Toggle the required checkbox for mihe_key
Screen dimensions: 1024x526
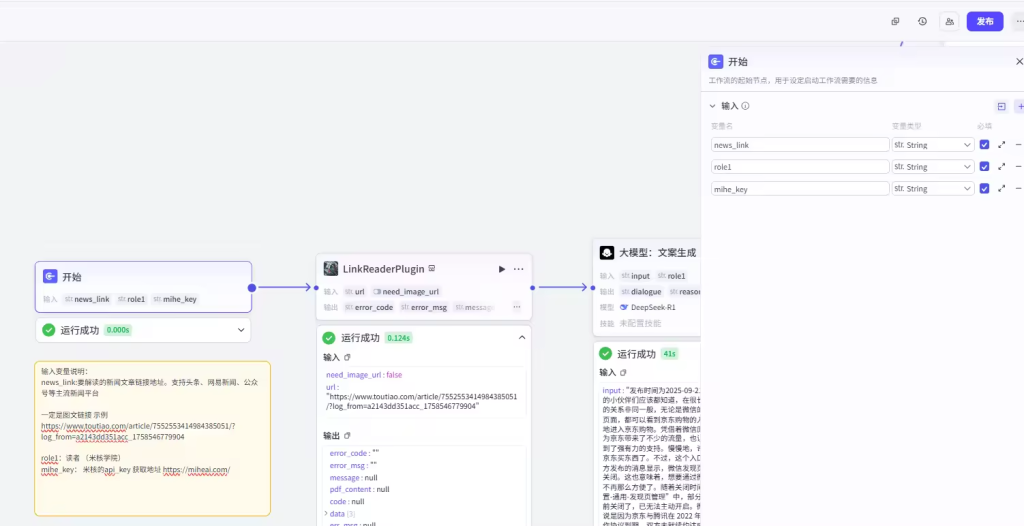[984, 189]
